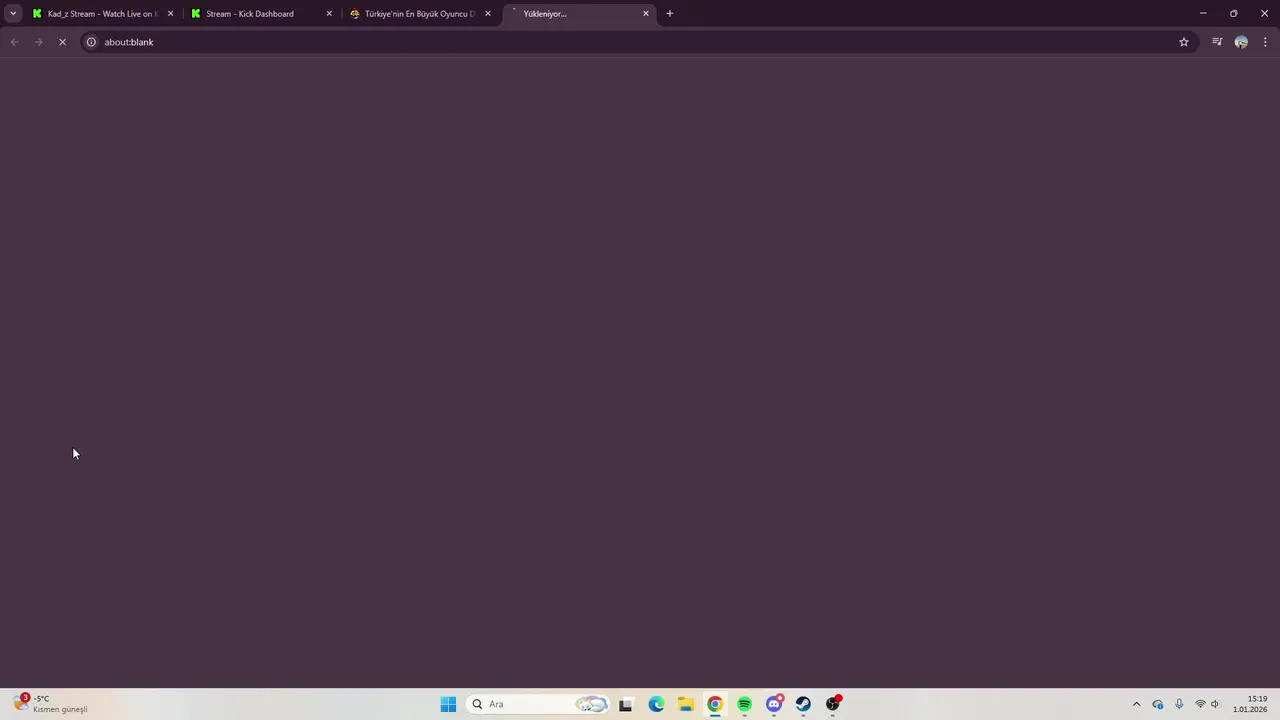Switch to the Kad_z Stream tab
This screenshot has width=1280, height=720.
pos(103,14)
